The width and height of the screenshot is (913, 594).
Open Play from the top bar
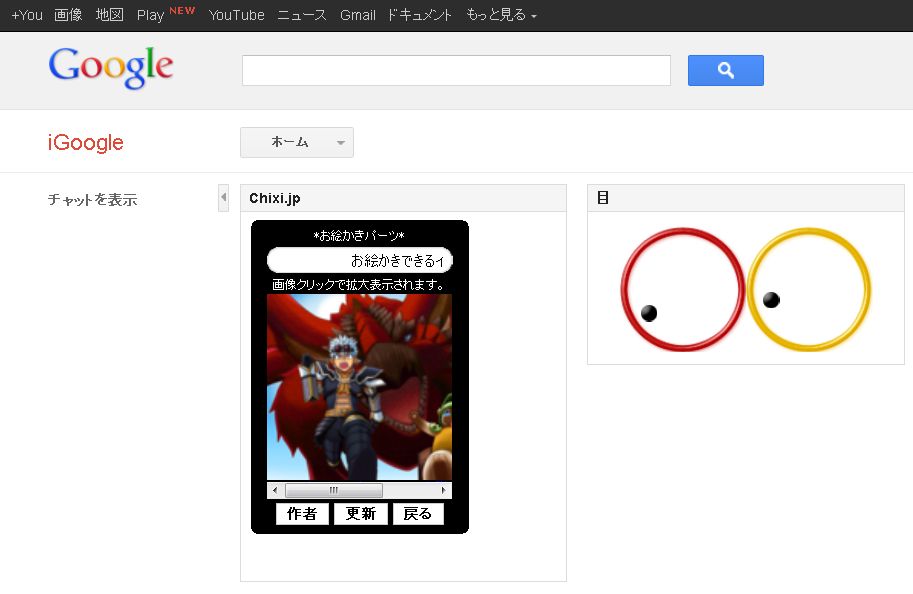[151, 15]
